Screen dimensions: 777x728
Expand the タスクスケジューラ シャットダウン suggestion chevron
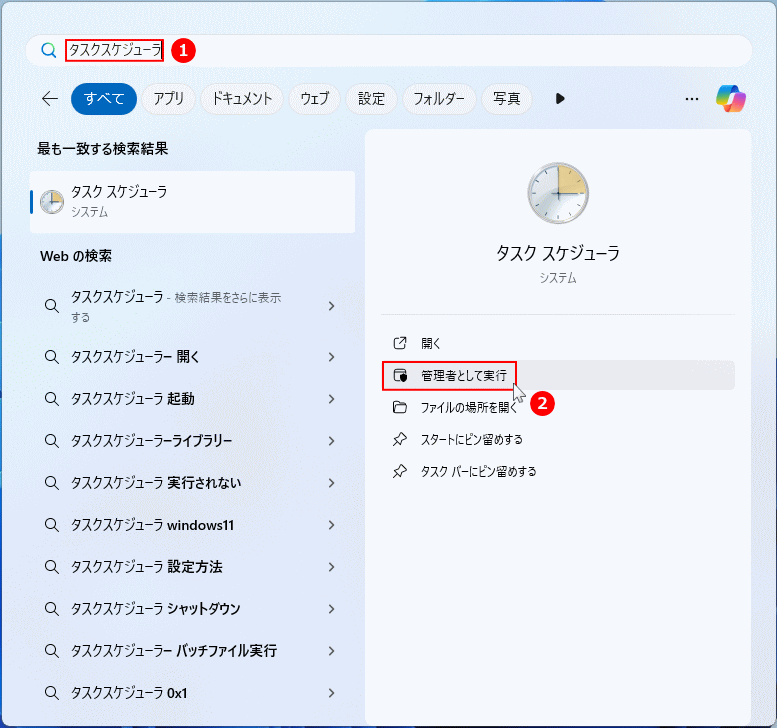pyautogui.click(x=332, y=609)
